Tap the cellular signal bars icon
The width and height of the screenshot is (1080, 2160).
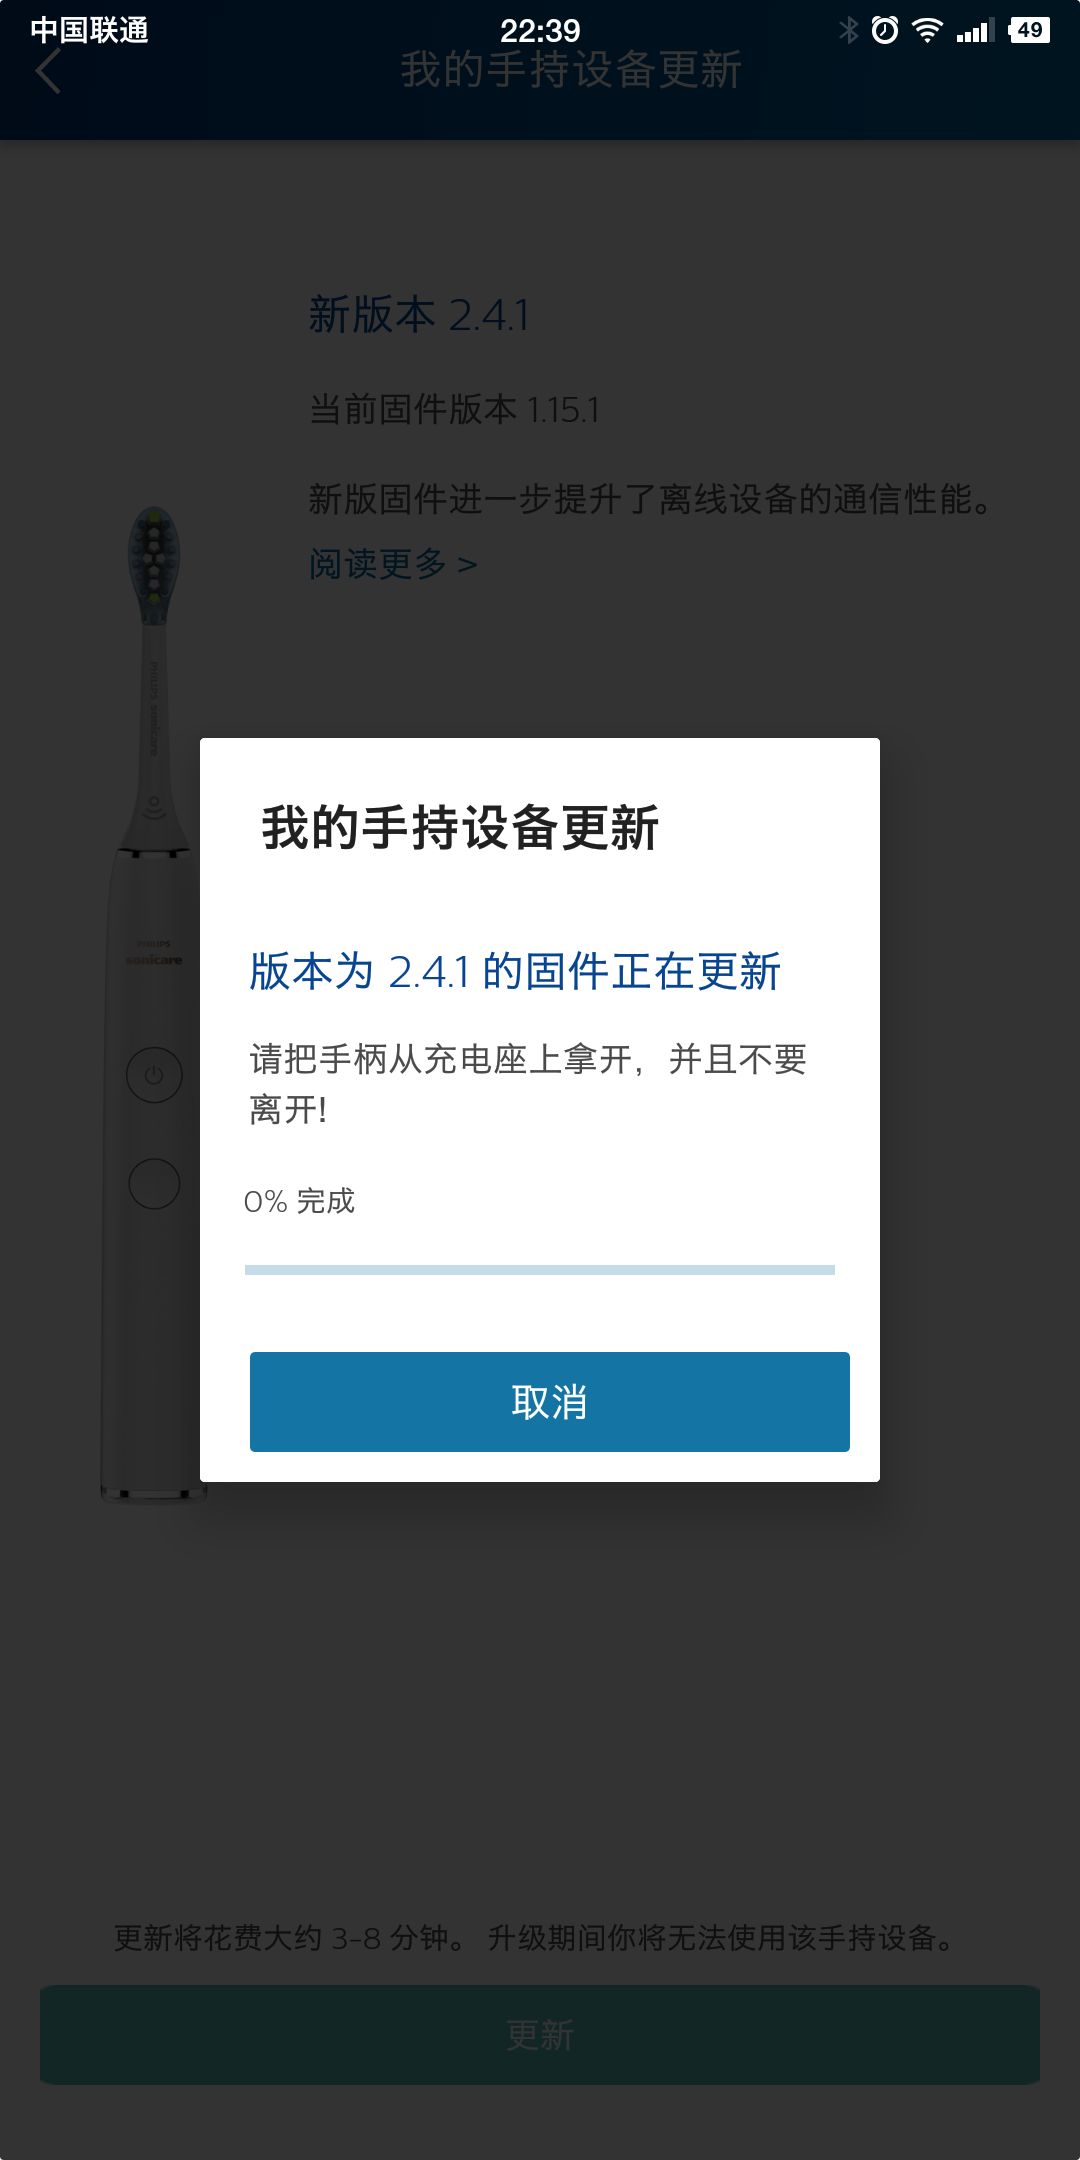pyautogui.click(x=975, y=31)
